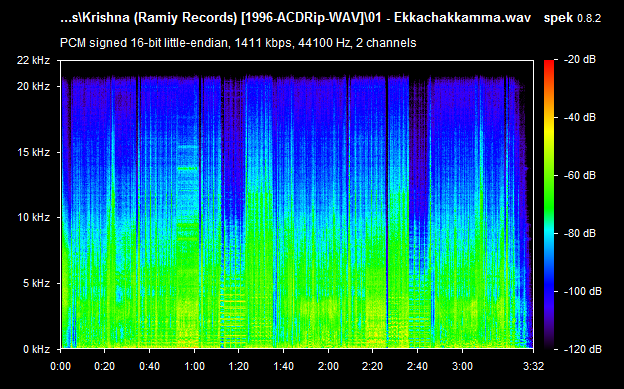Click the spek 0.8.2 version label

click(x=572, y=18)
